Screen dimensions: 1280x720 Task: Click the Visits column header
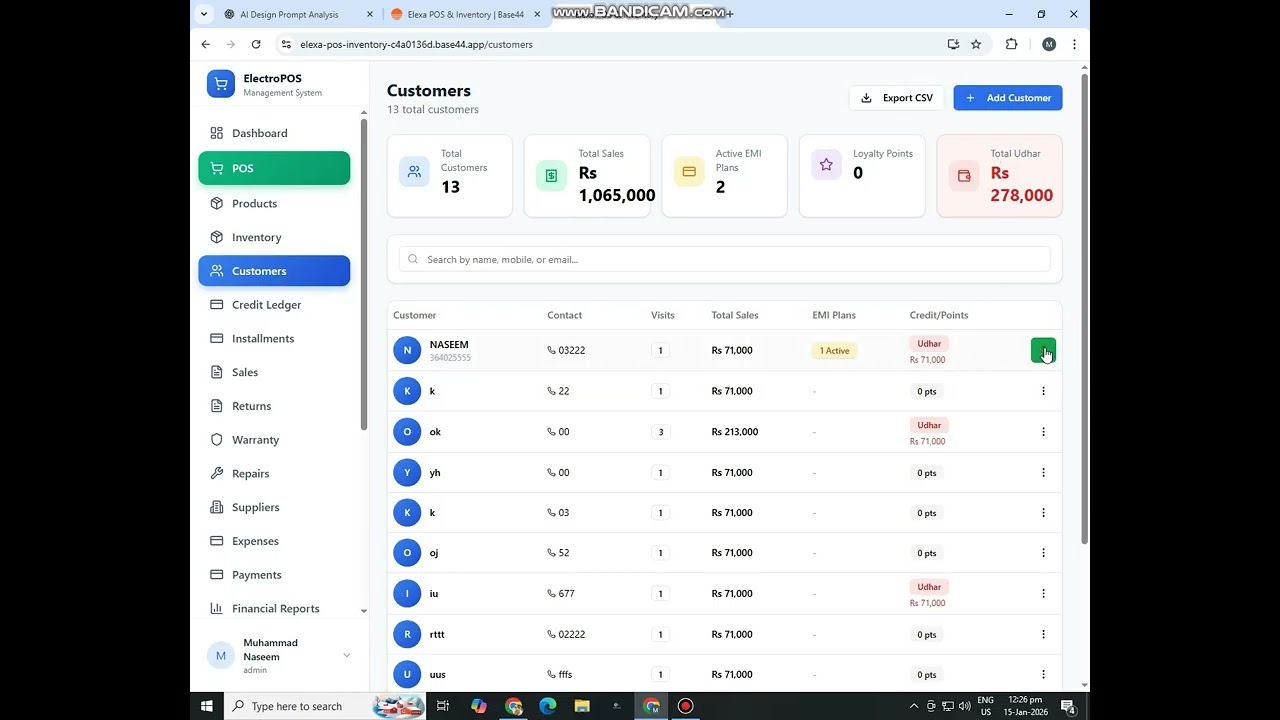click(x=663, y=315)
